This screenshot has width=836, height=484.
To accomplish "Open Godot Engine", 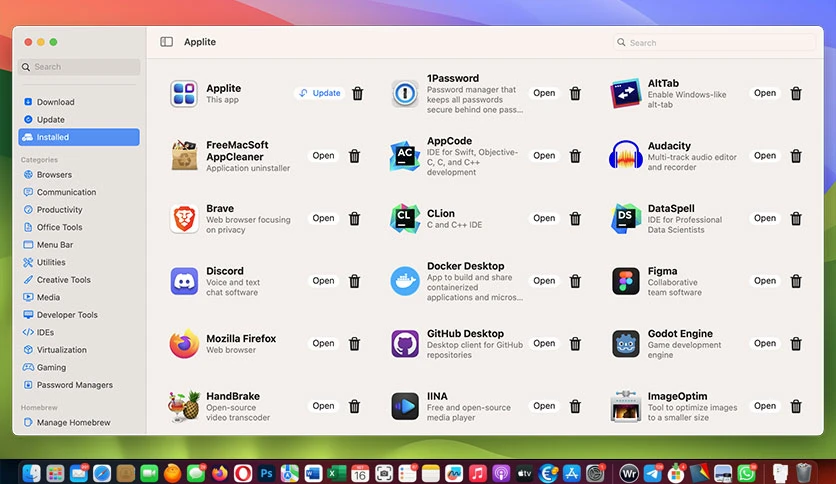I will pyautogui.click(x=765, y=343).
